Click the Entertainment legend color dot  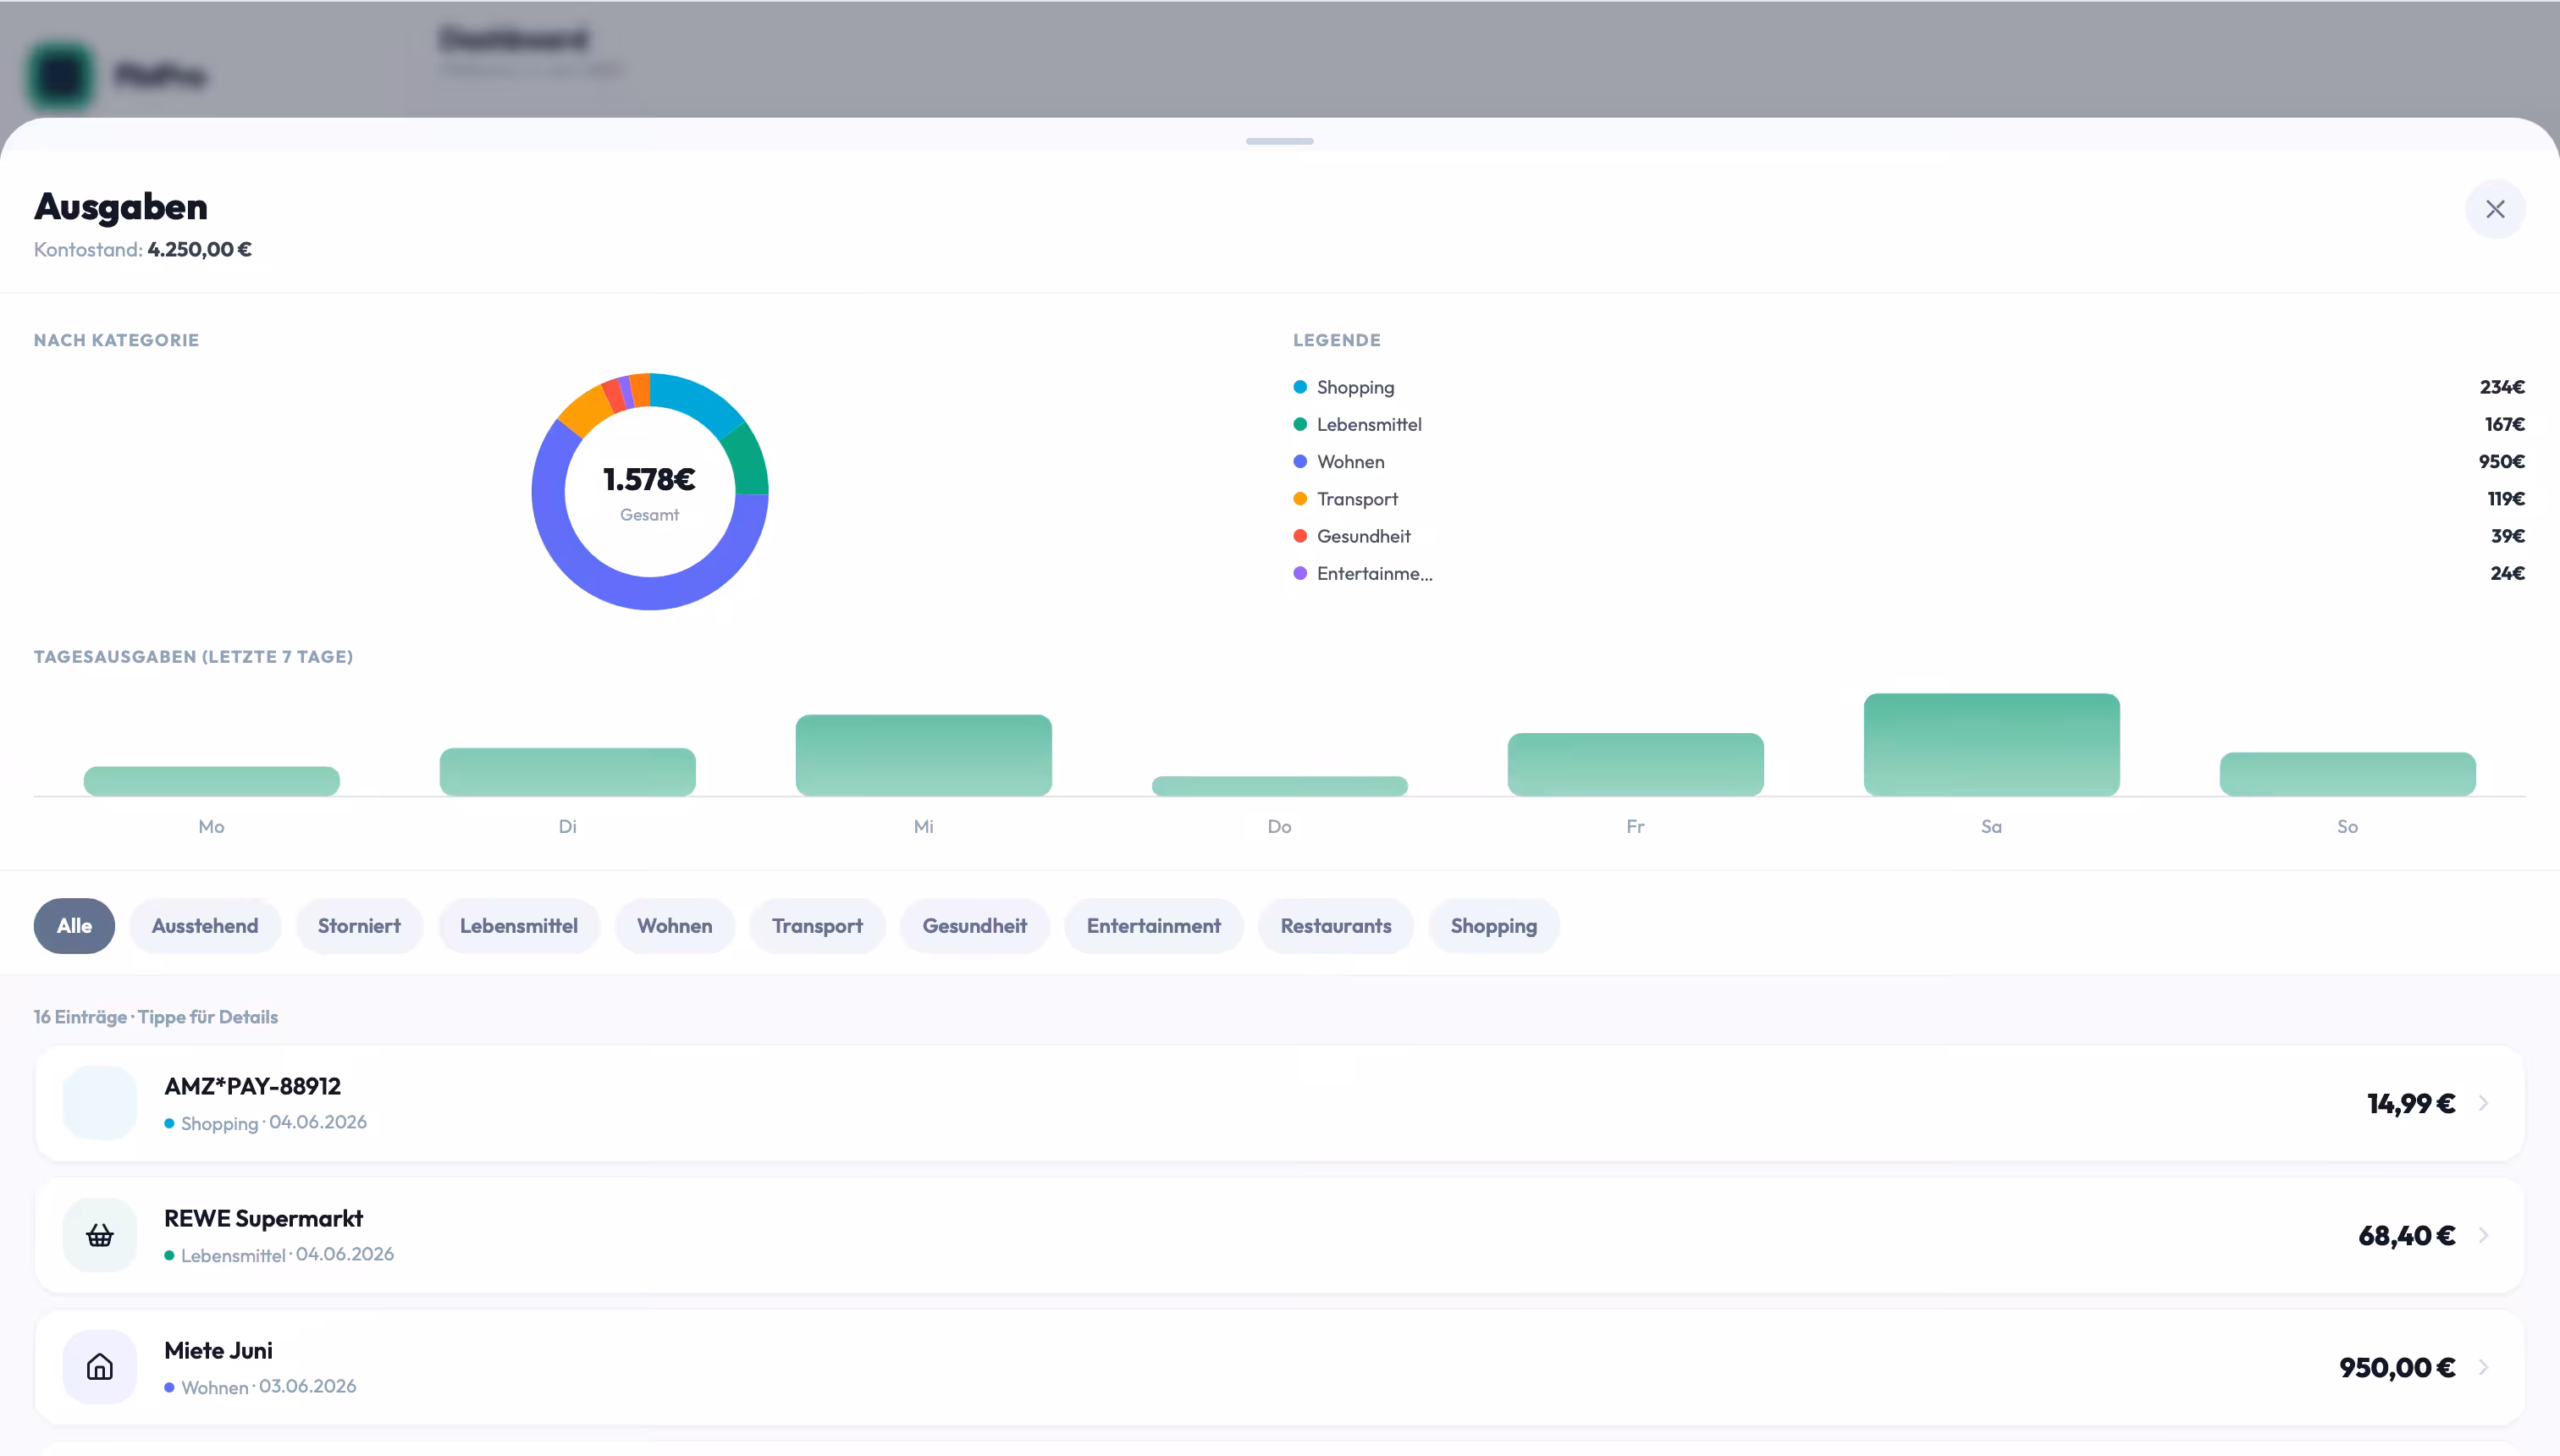pos(1300,573)
